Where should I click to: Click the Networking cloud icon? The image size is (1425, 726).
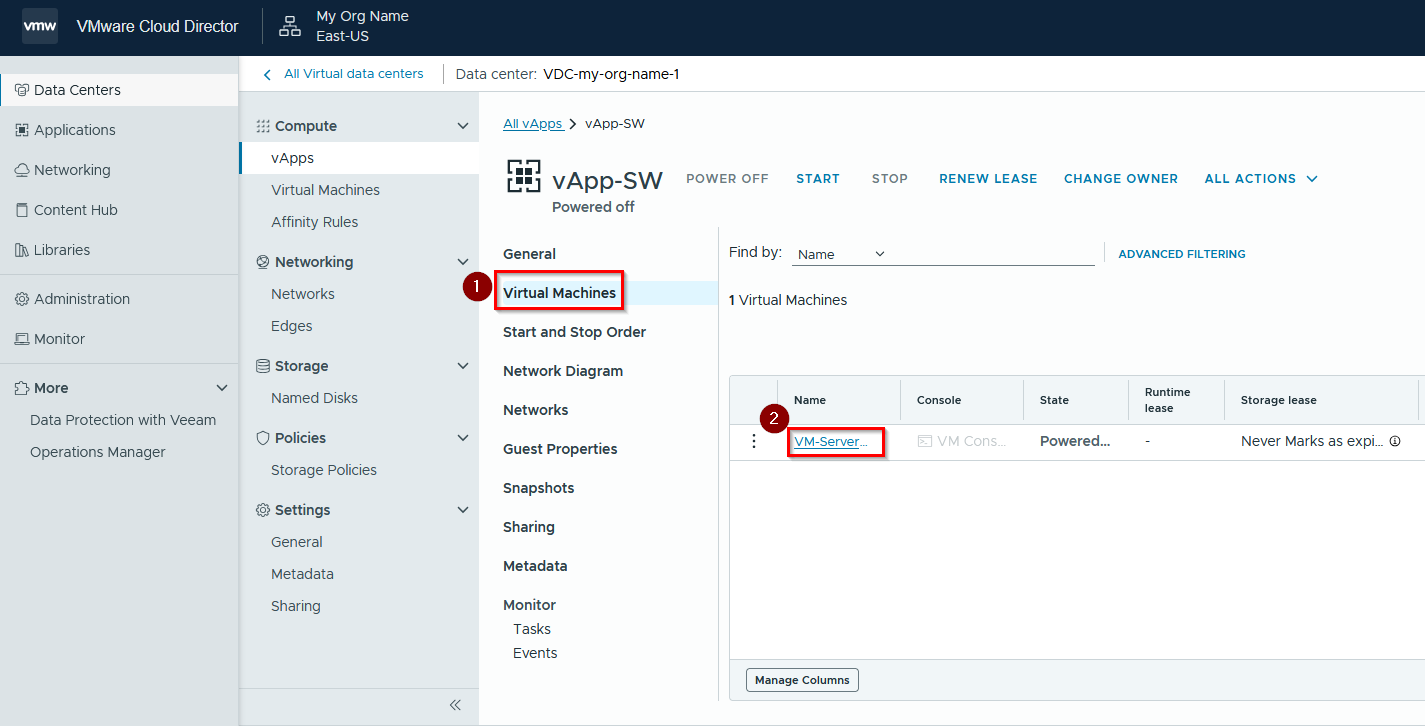(x=22, y=170)
